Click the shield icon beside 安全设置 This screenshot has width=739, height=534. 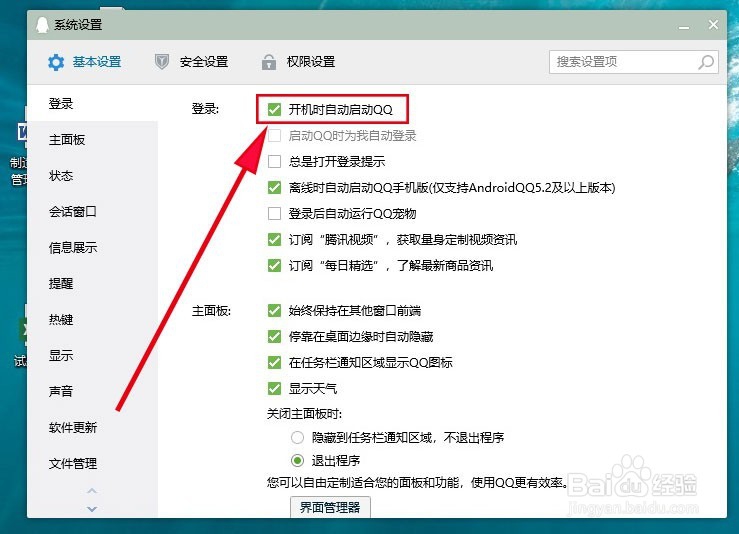(x=162, y=62)
